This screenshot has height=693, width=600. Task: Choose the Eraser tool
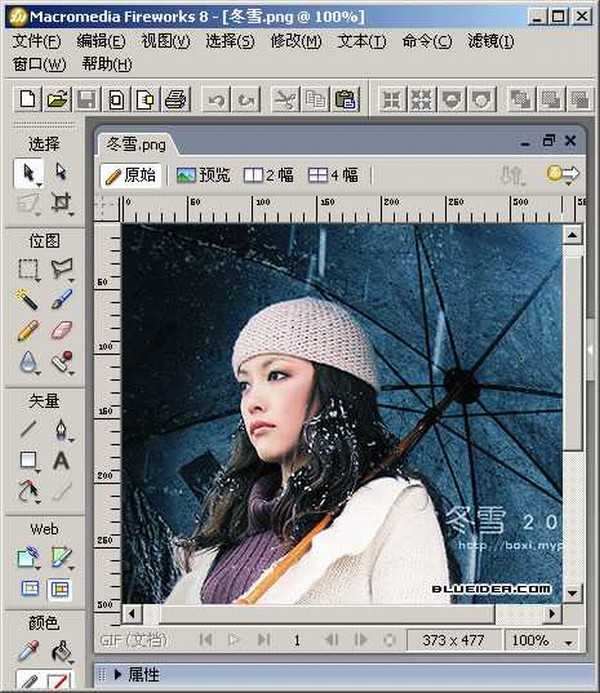(62, 330)
